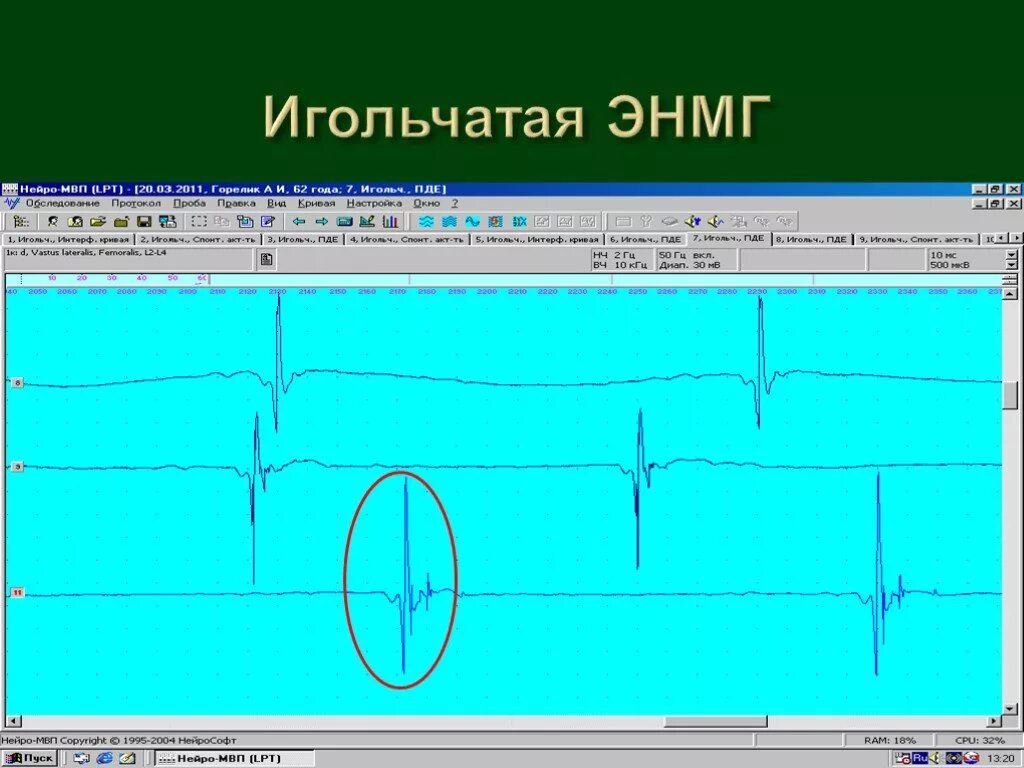Select trace marker labeled 11
Image resolution: width=1024 pixels, height=768 pixels.
(17, 593)
